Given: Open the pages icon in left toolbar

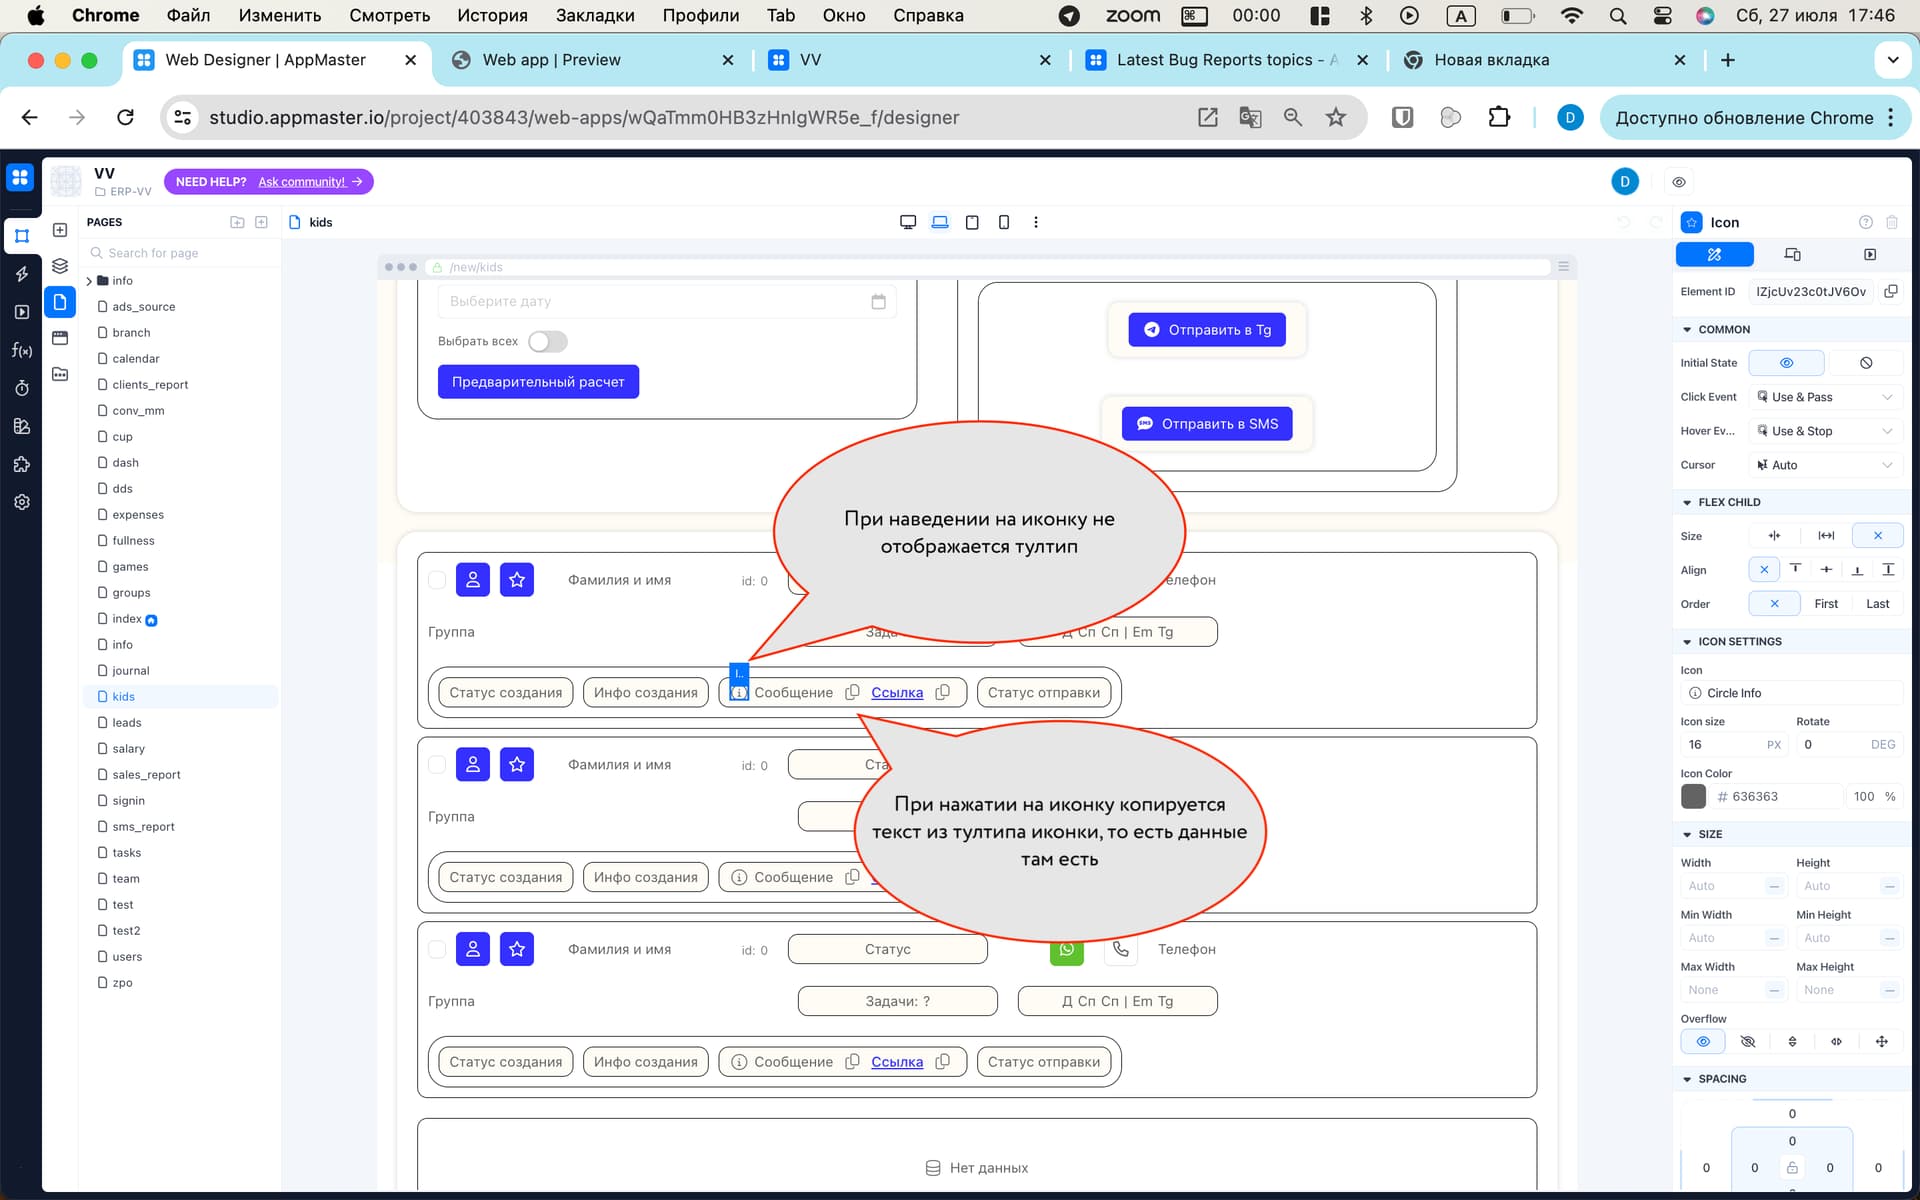Looking at the screenshot, I should point(60,302).
